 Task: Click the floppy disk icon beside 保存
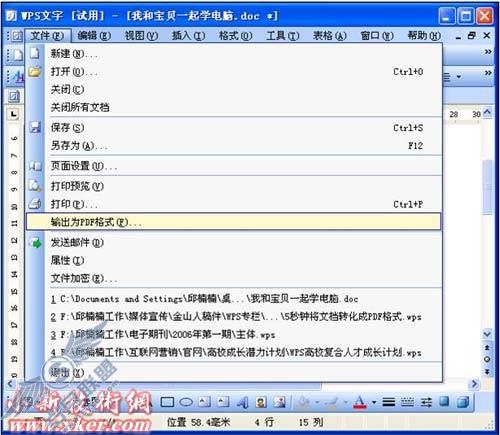[35, 127]
